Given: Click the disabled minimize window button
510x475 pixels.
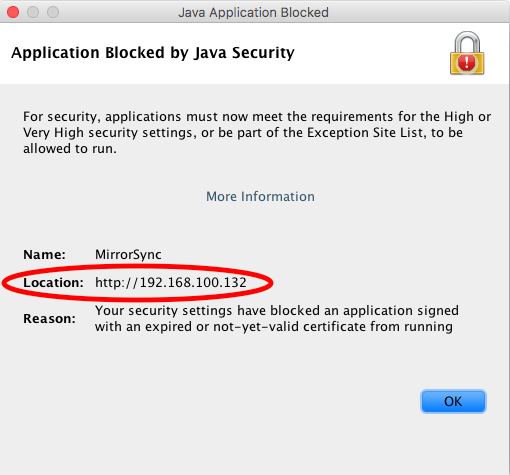Looking at the screenshot, I should [x=33, y=12].
